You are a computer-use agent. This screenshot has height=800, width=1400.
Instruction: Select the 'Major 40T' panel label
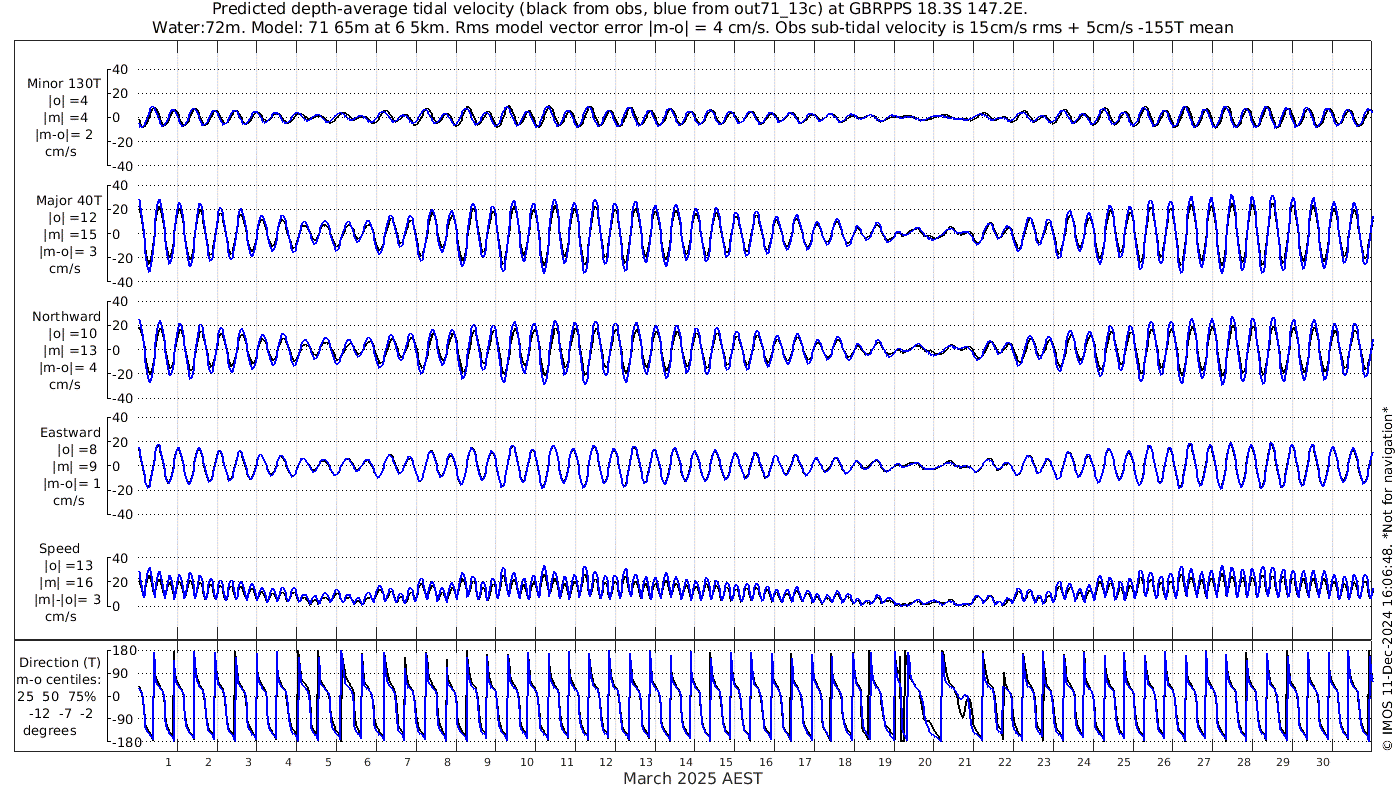coord(67,200)
